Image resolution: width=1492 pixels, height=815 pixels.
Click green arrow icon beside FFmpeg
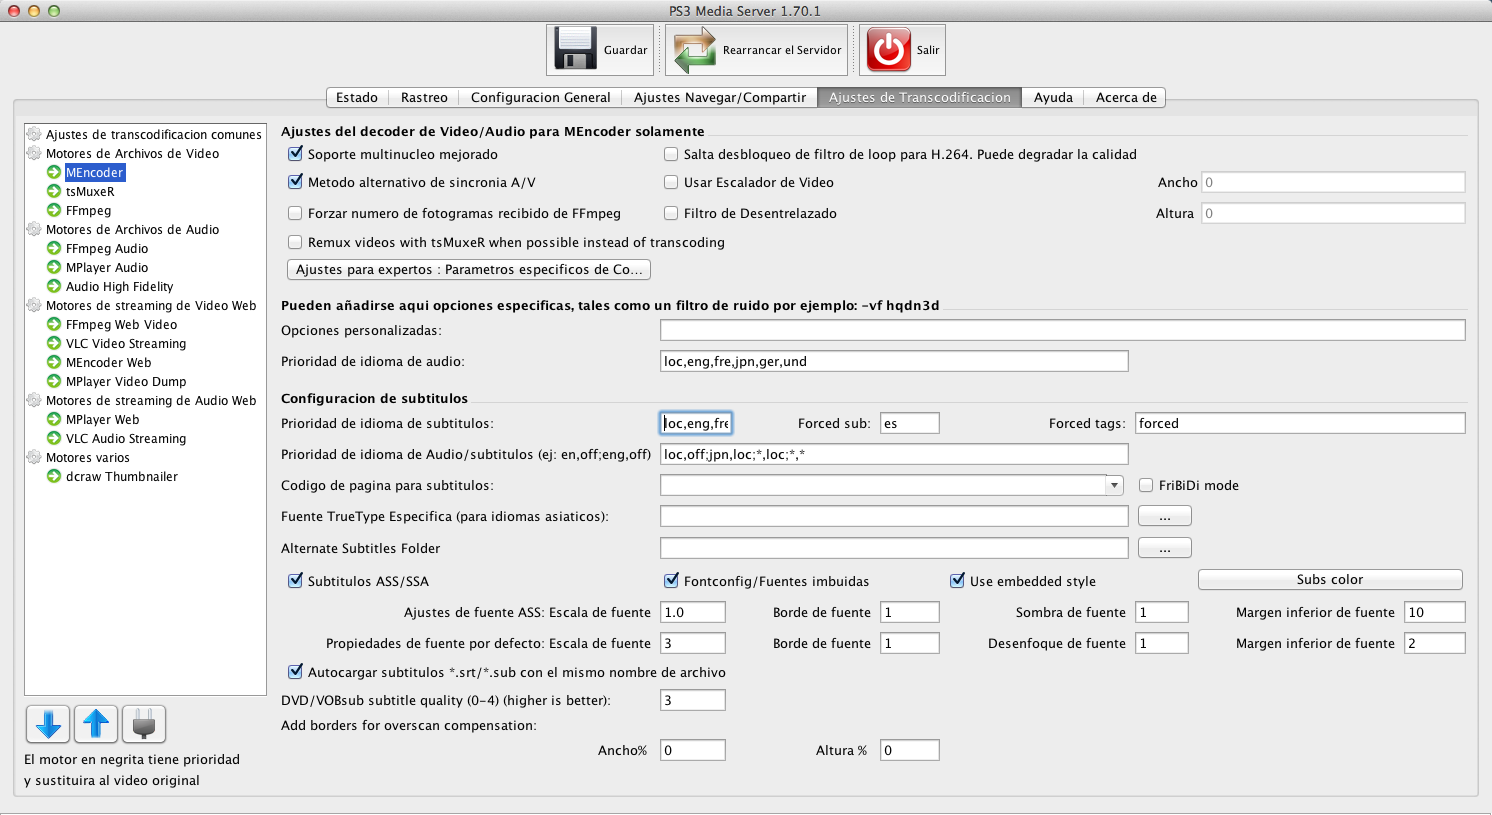[55, 210]
